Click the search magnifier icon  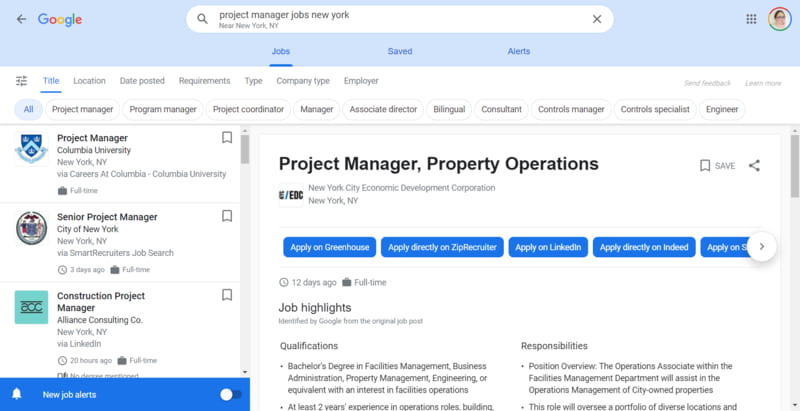click(203, 19)
